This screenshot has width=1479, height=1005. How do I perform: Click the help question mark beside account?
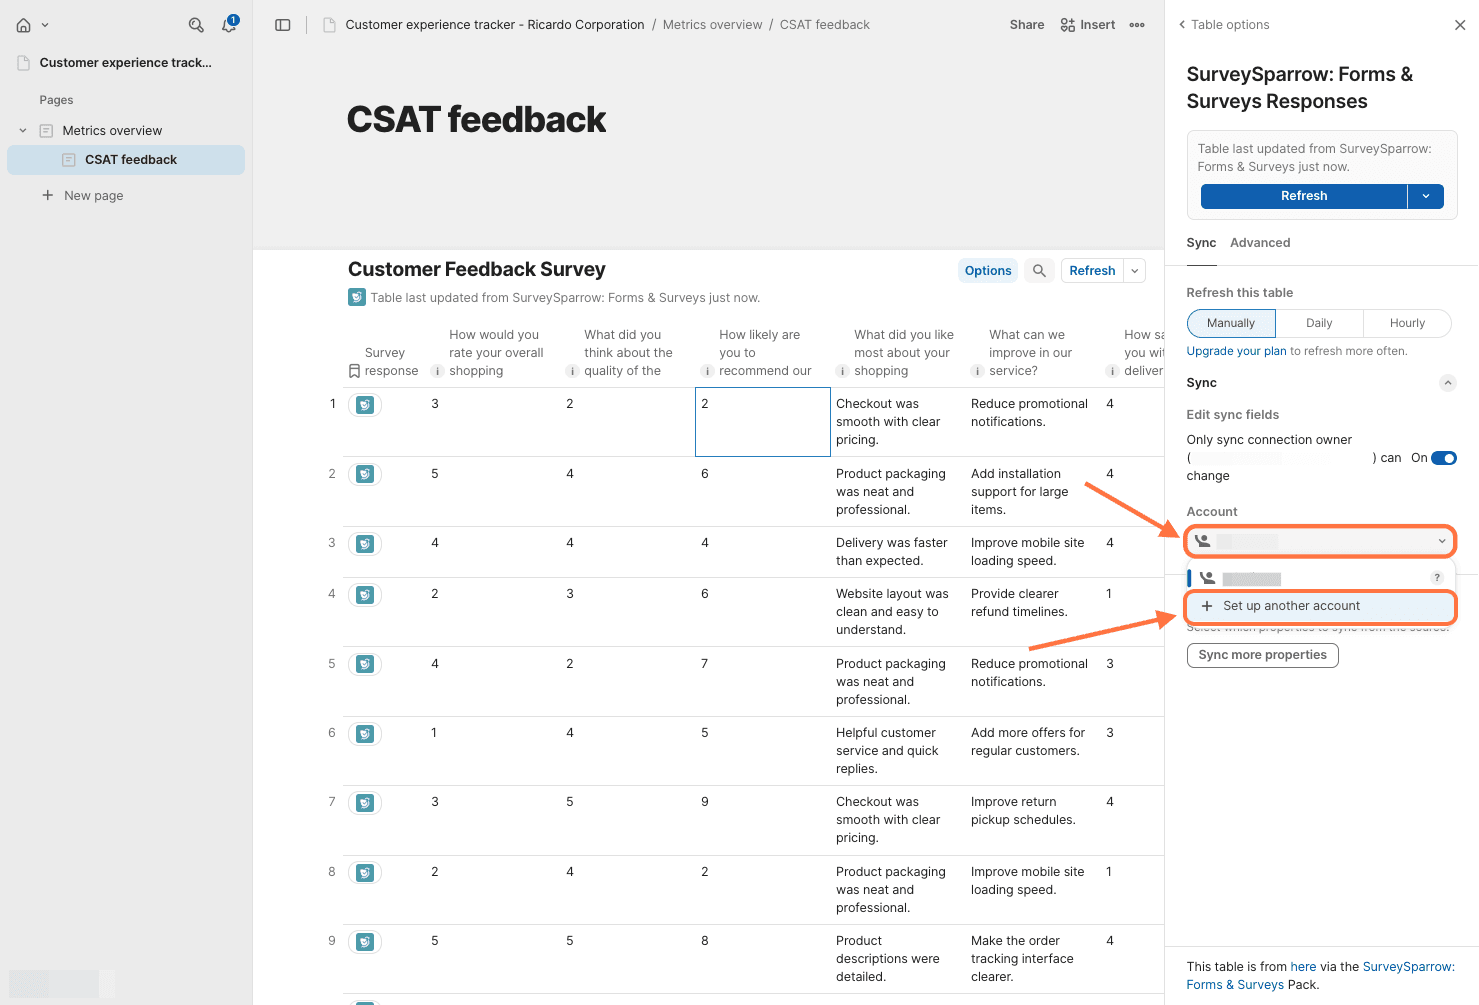click(1437, 577)
